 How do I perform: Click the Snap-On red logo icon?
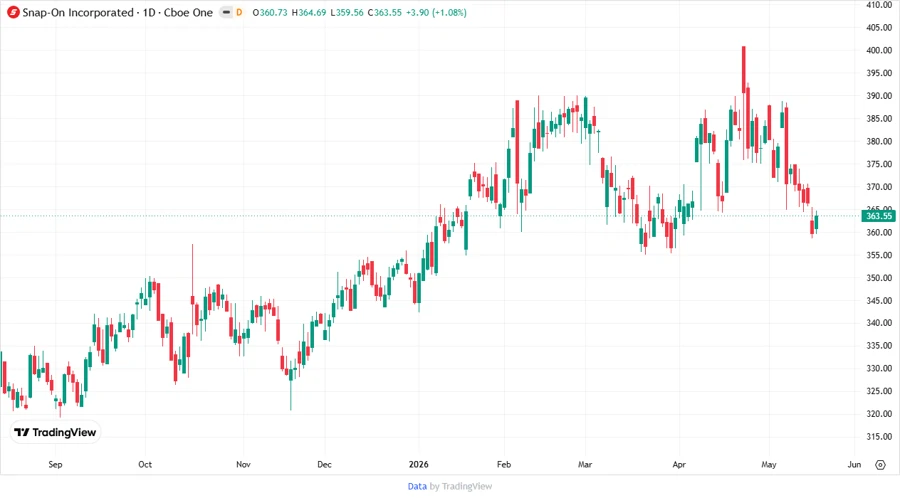tap(13, 12)
